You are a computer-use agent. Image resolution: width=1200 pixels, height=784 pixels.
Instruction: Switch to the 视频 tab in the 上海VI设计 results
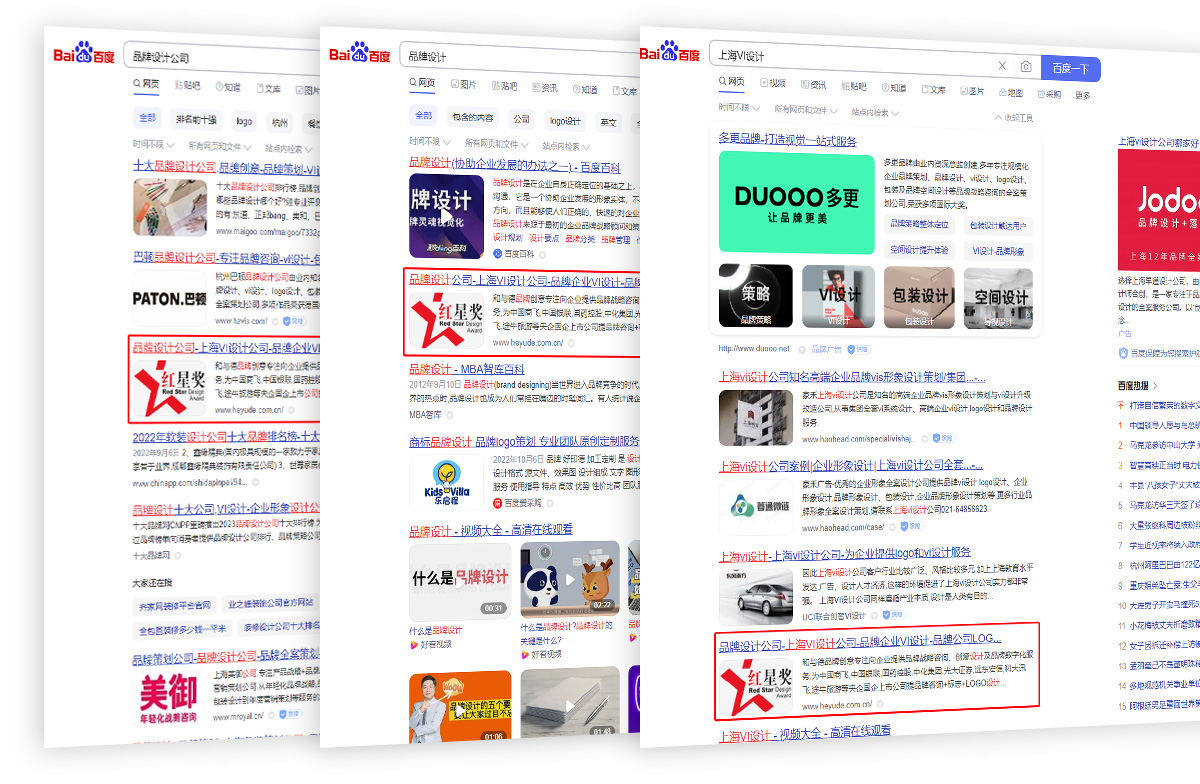(772, 84)
